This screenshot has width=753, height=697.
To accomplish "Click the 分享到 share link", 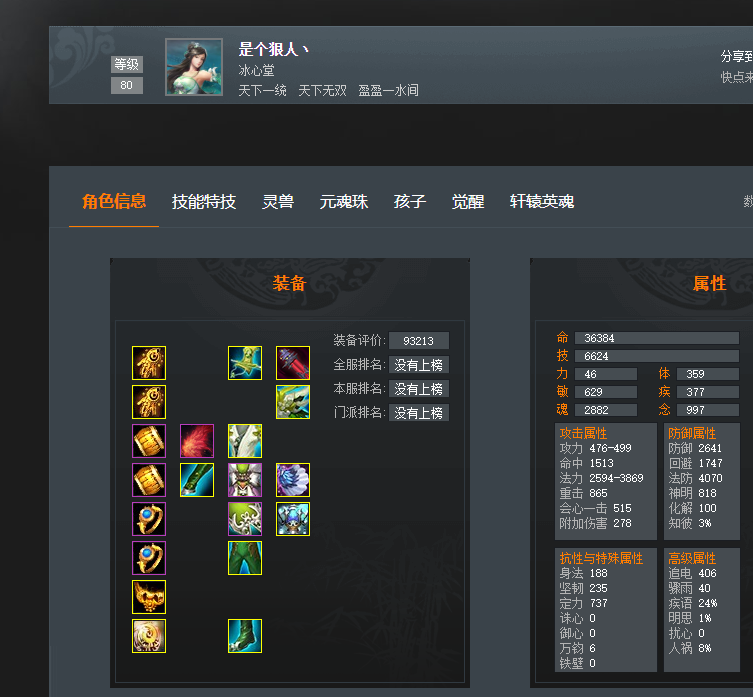I will [x=736, y=56].
